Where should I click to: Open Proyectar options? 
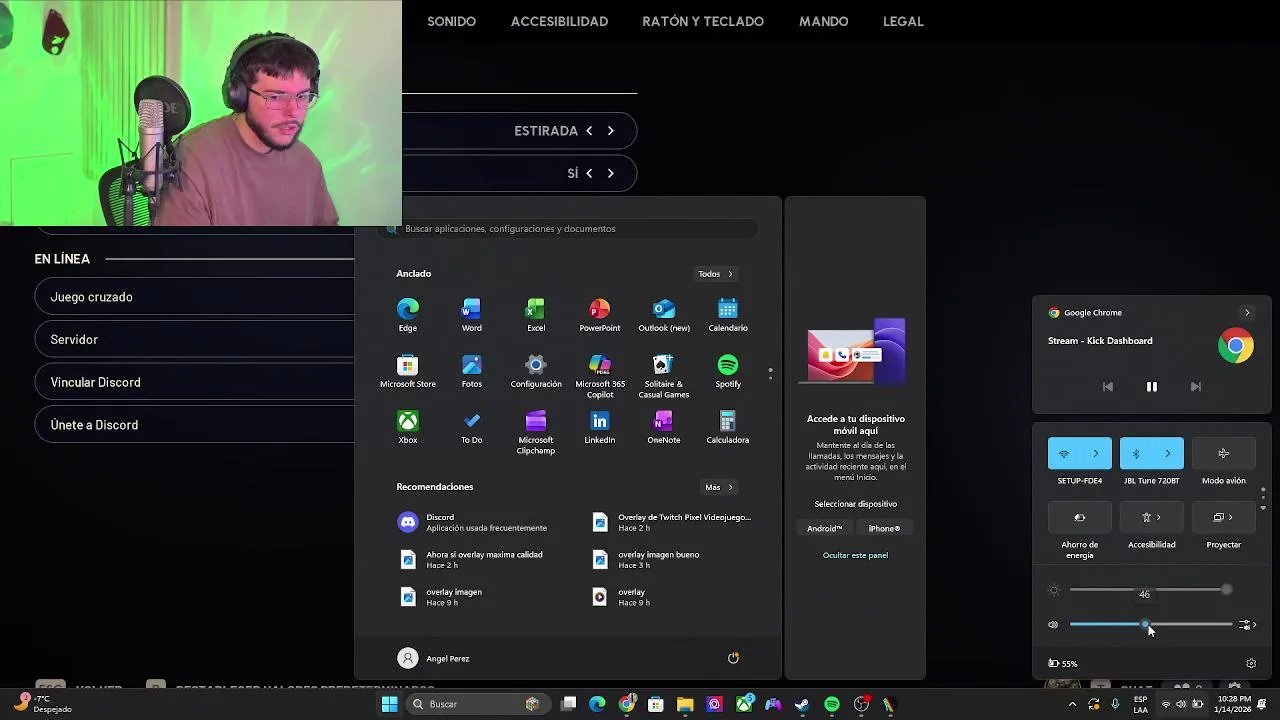pyautogui.click(x=1223, y=518)
